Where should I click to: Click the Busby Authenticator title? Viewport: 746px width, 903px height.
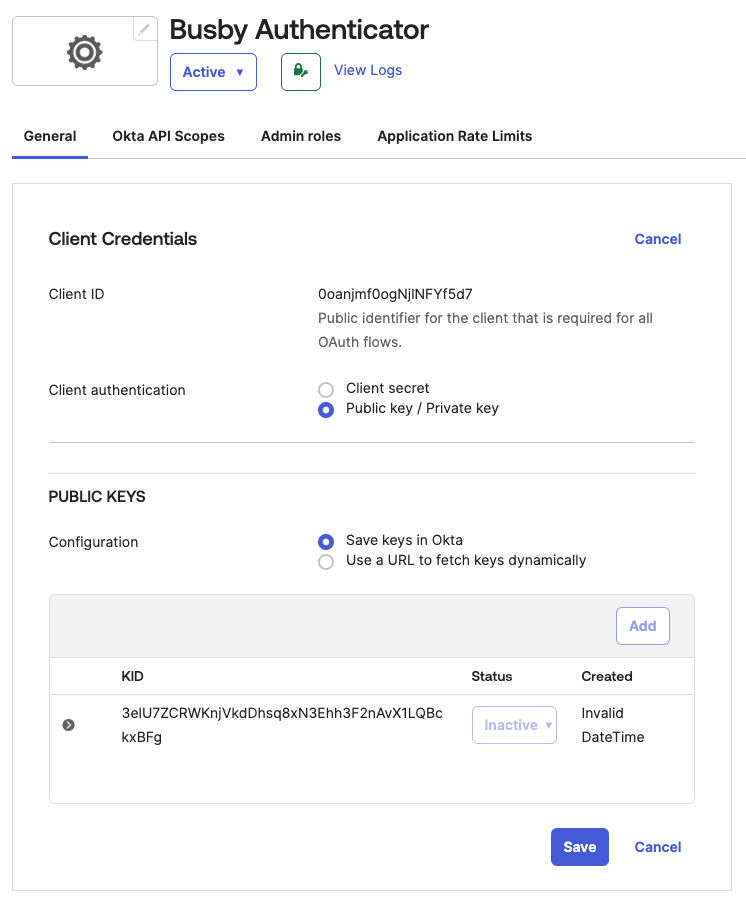(x=299, y=30)
